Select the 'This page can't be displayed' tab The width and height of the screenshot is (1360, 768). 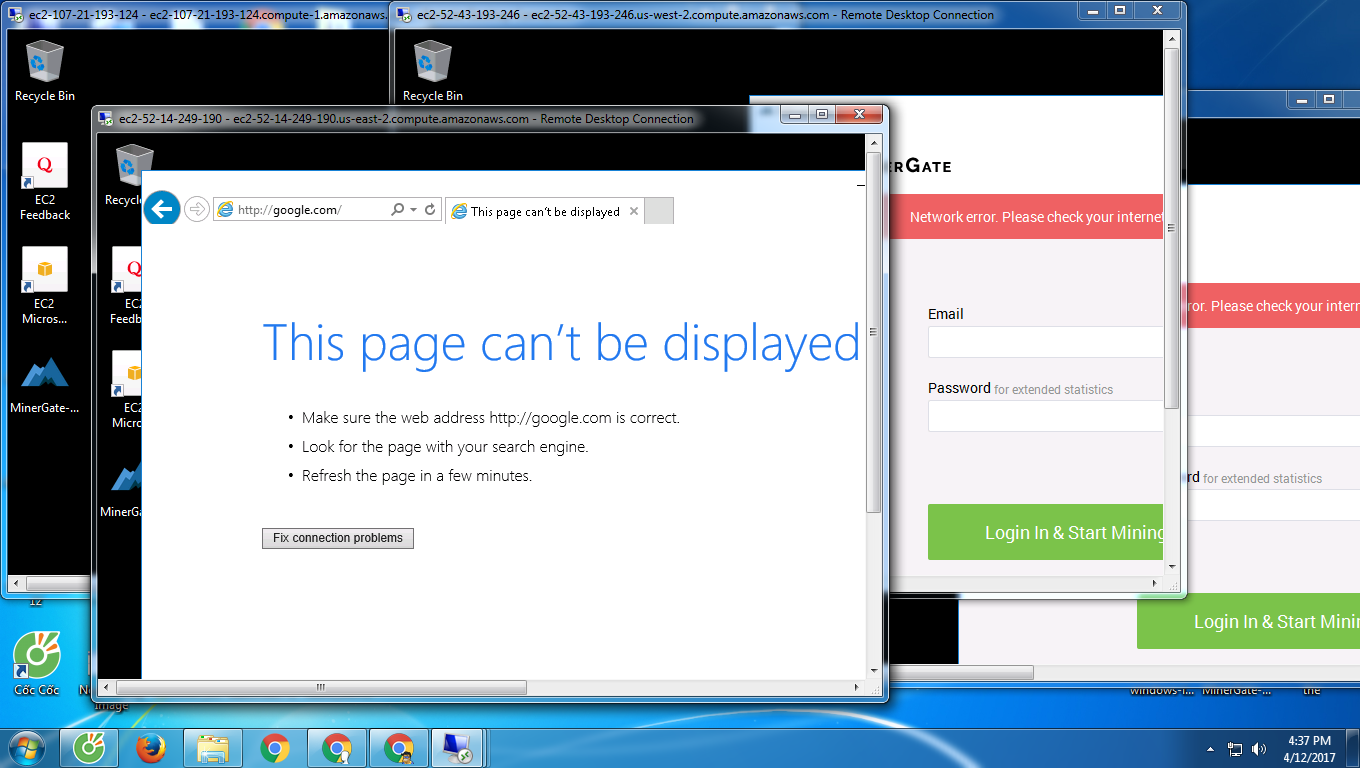[536, 212]
